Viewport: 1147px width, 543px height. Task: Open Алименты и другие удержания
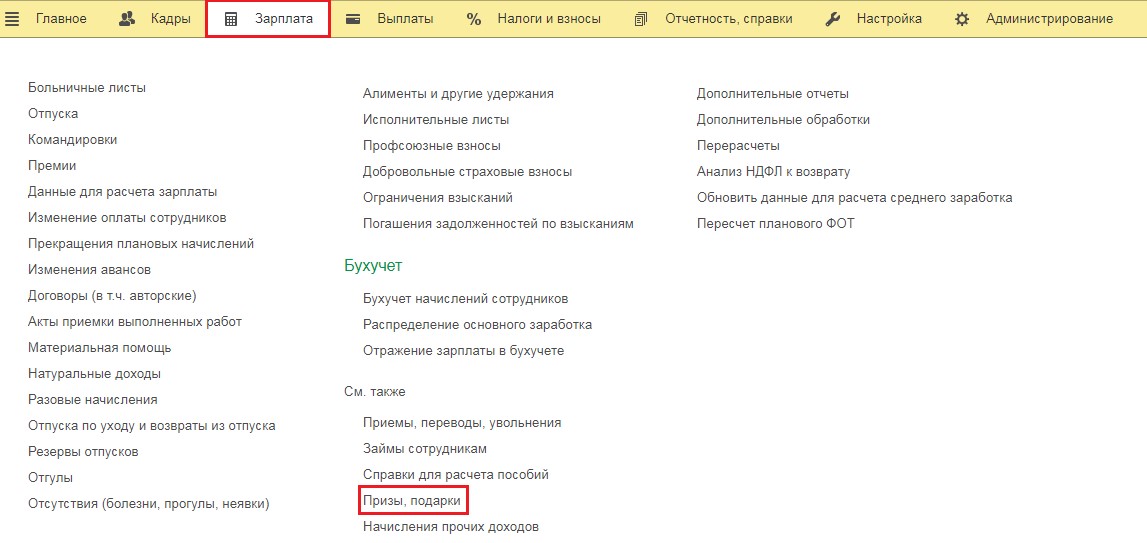coord(458,94)
